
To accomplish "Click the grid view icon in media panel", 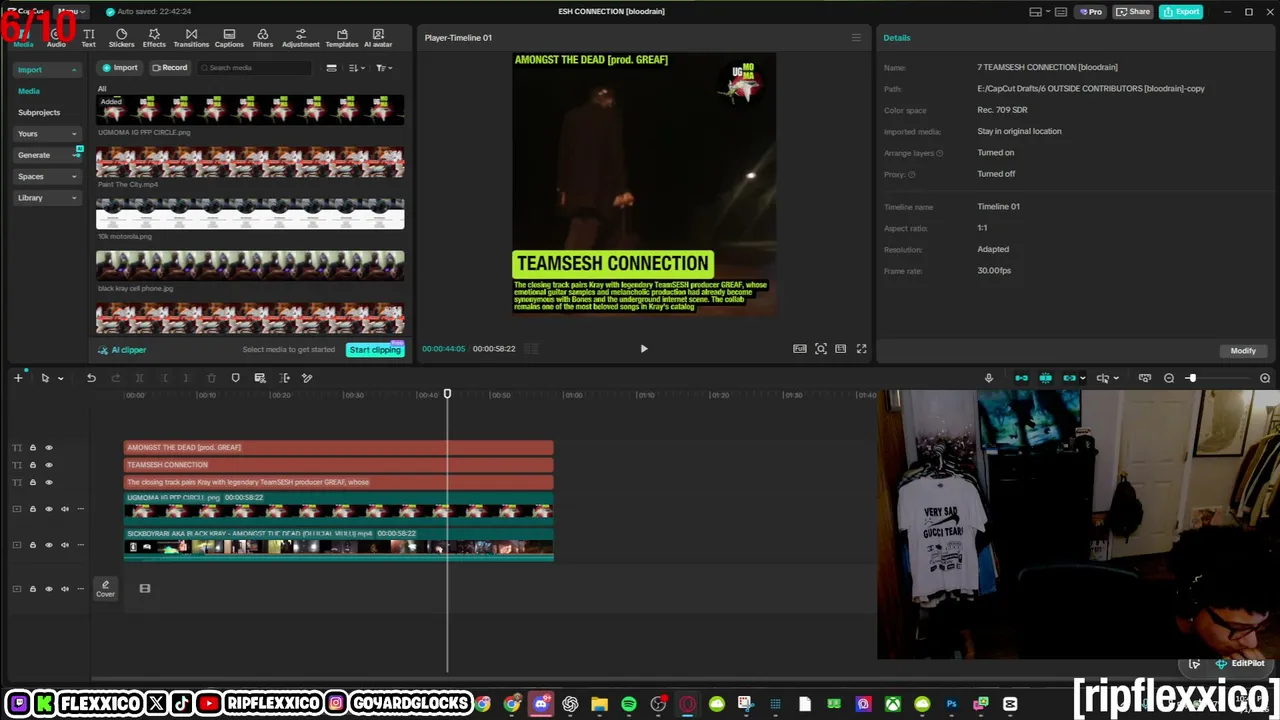I will pyautogui.click(x=332, y=68).
